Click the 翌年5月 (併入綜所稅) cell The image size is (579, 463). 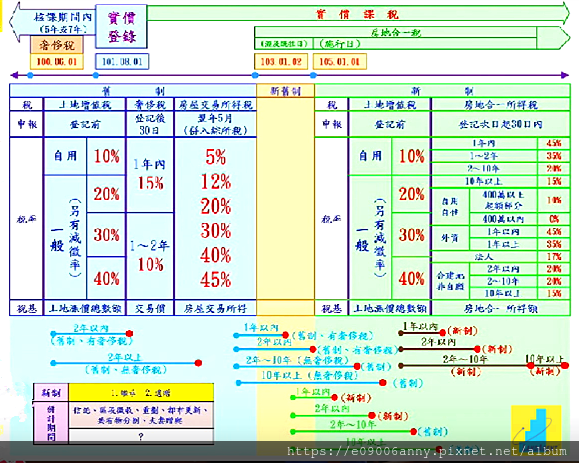coord(215,124)
